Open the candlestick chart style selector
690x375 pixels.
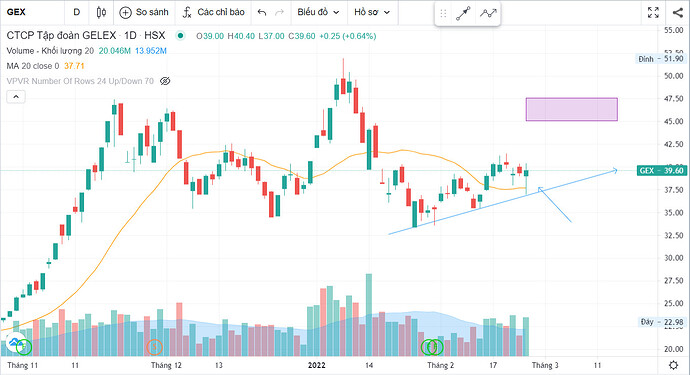(101, 12)
